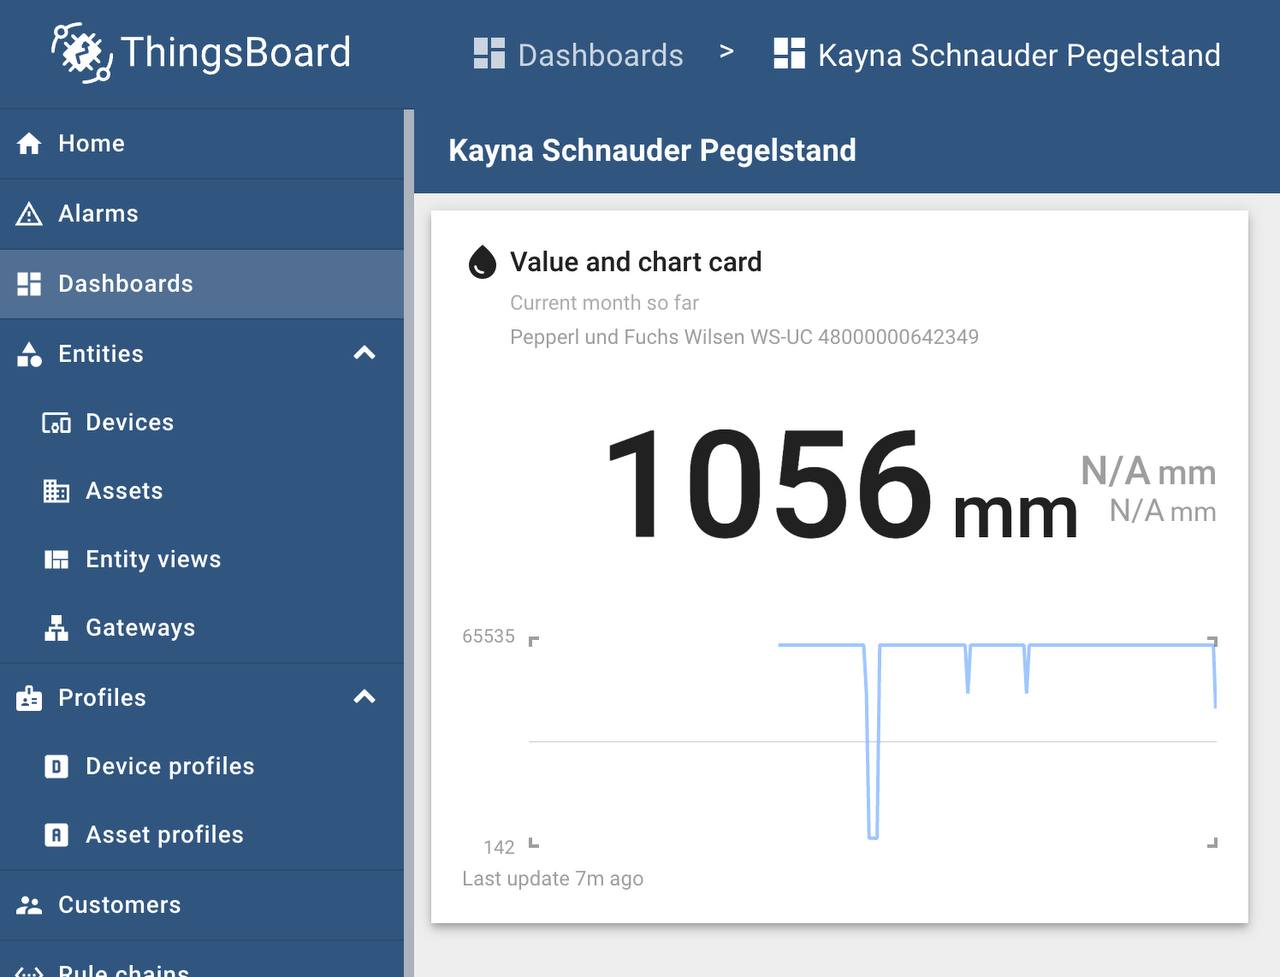
Task: Click the 65535 chart axis label
Action: pyautogui.click(x=488, y=637)
